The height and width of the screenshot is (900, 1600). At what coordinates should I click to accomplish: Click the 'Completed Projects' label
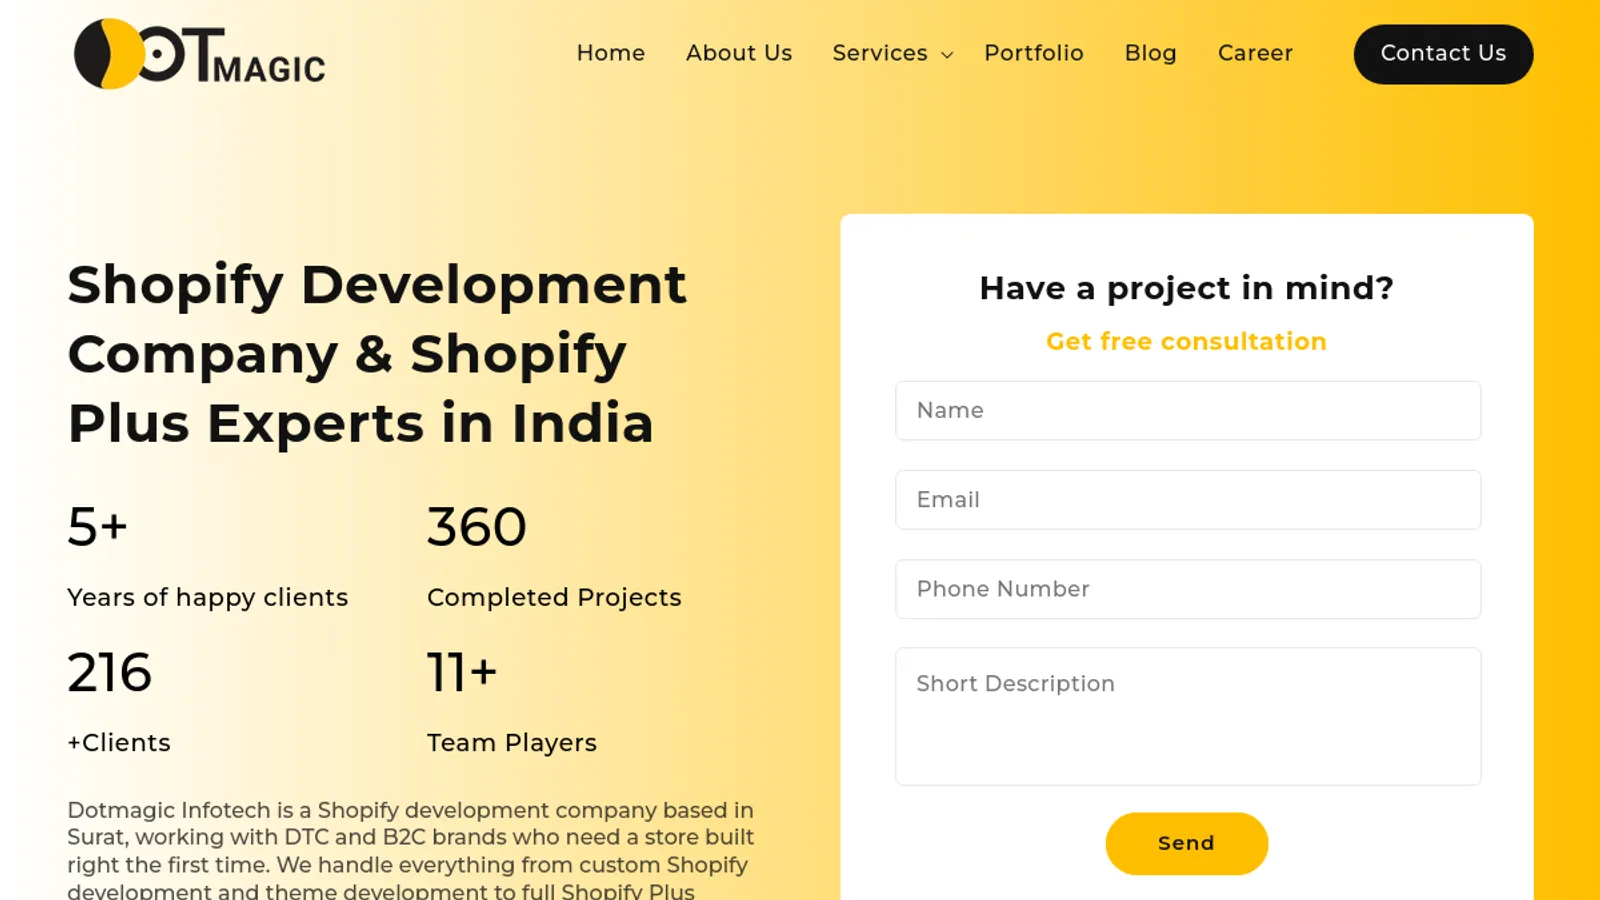[554, 598]
